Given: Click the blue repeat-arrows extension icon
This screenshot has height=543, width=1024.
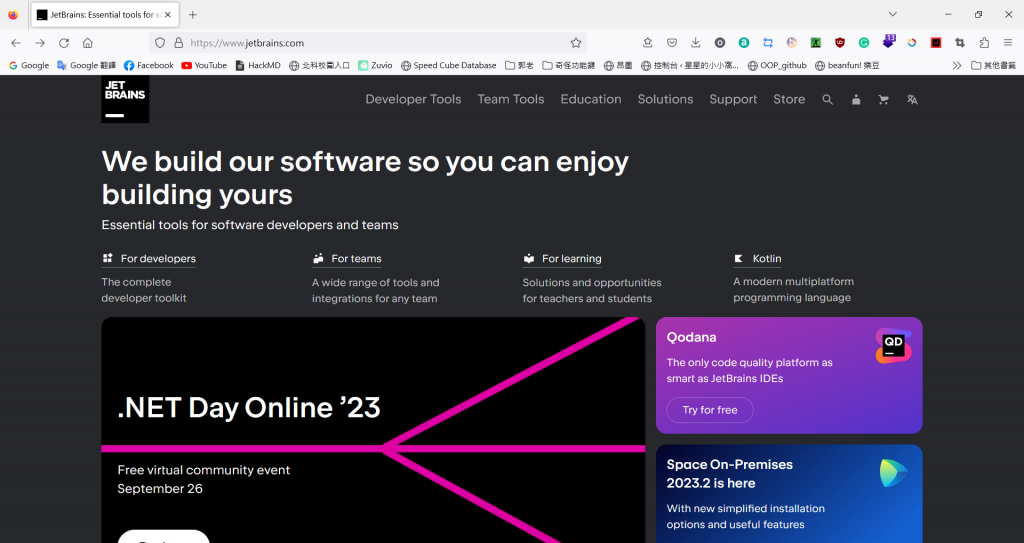Looking at the screenshot, I should tap(768, 43).
